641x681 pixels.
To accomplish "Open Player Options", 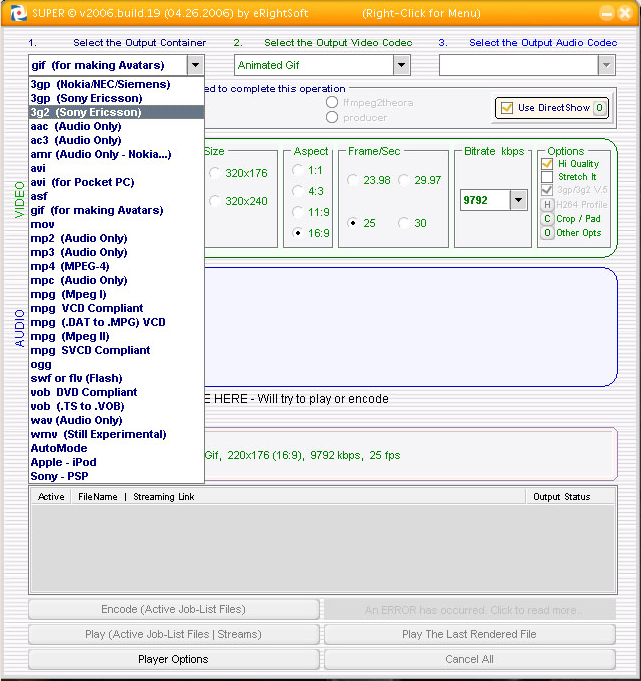I will 174,659.
